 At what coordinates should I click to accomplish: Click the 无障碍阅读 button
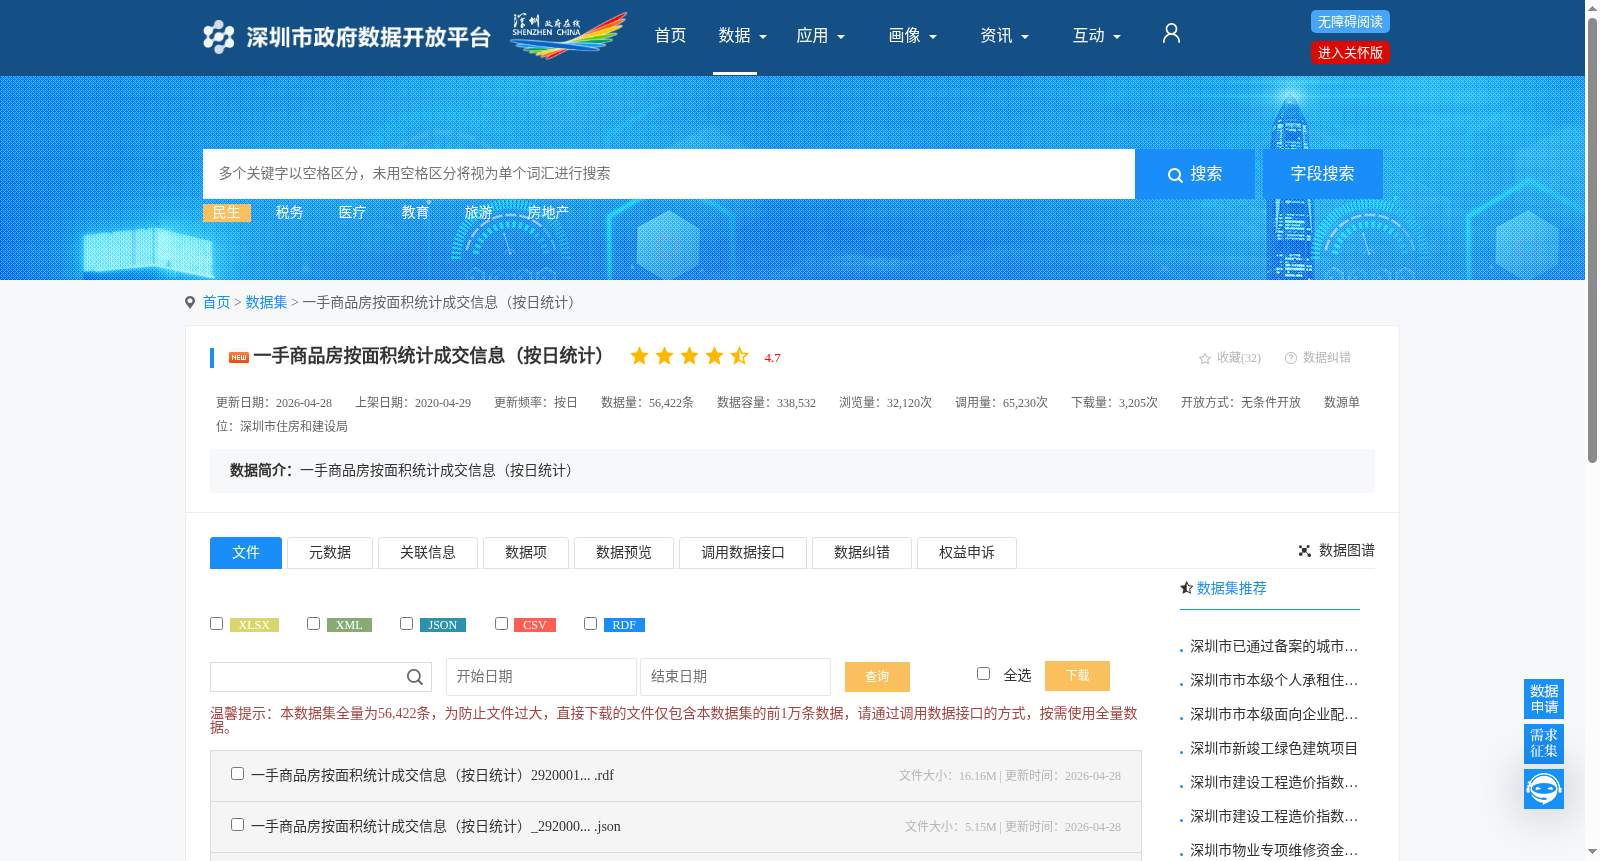1350,22
